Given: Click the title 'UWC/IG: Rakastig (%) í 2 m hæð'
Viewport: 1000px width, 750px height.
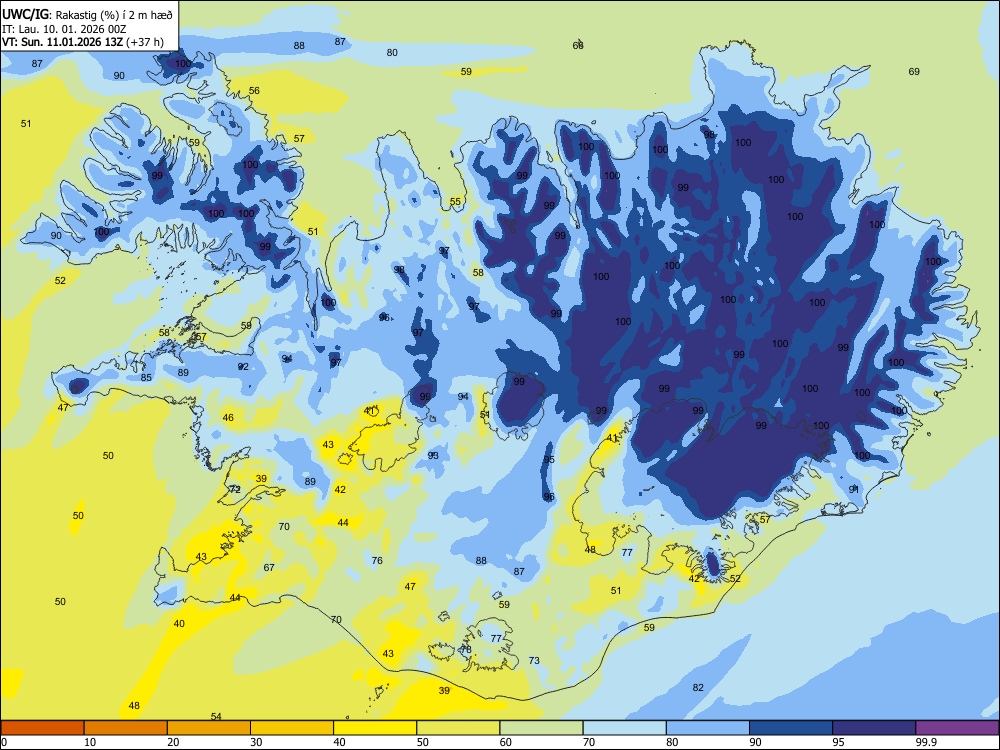Looking at the screenshot, I should pyautogui.click(x=87, y=14).
